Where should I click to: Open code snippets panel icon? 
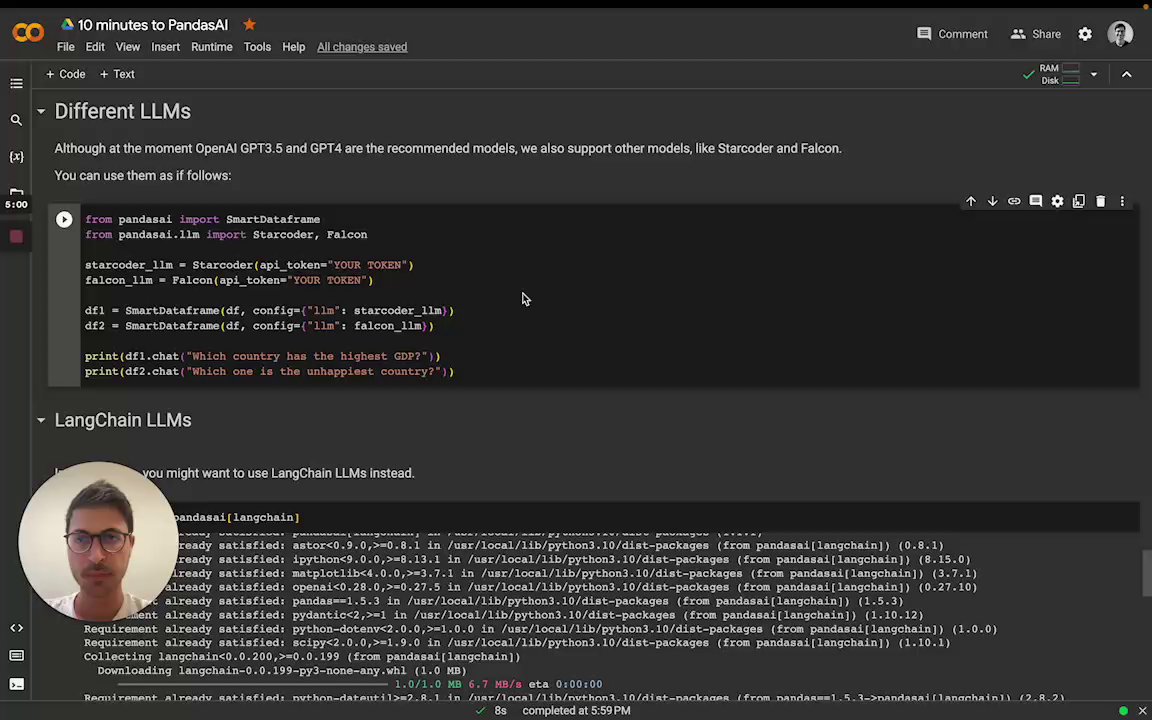click(x=16, y=628)
